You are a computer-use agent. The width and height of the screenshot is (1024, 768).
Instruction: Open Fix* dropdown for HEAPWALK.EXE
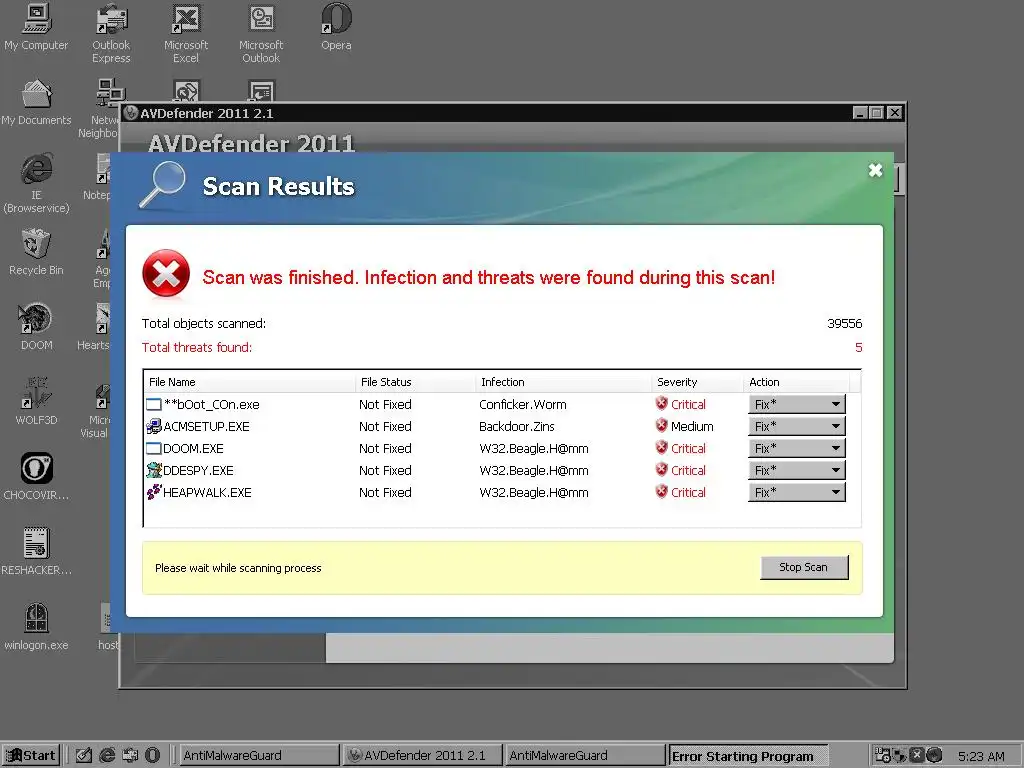click(797, 492)
